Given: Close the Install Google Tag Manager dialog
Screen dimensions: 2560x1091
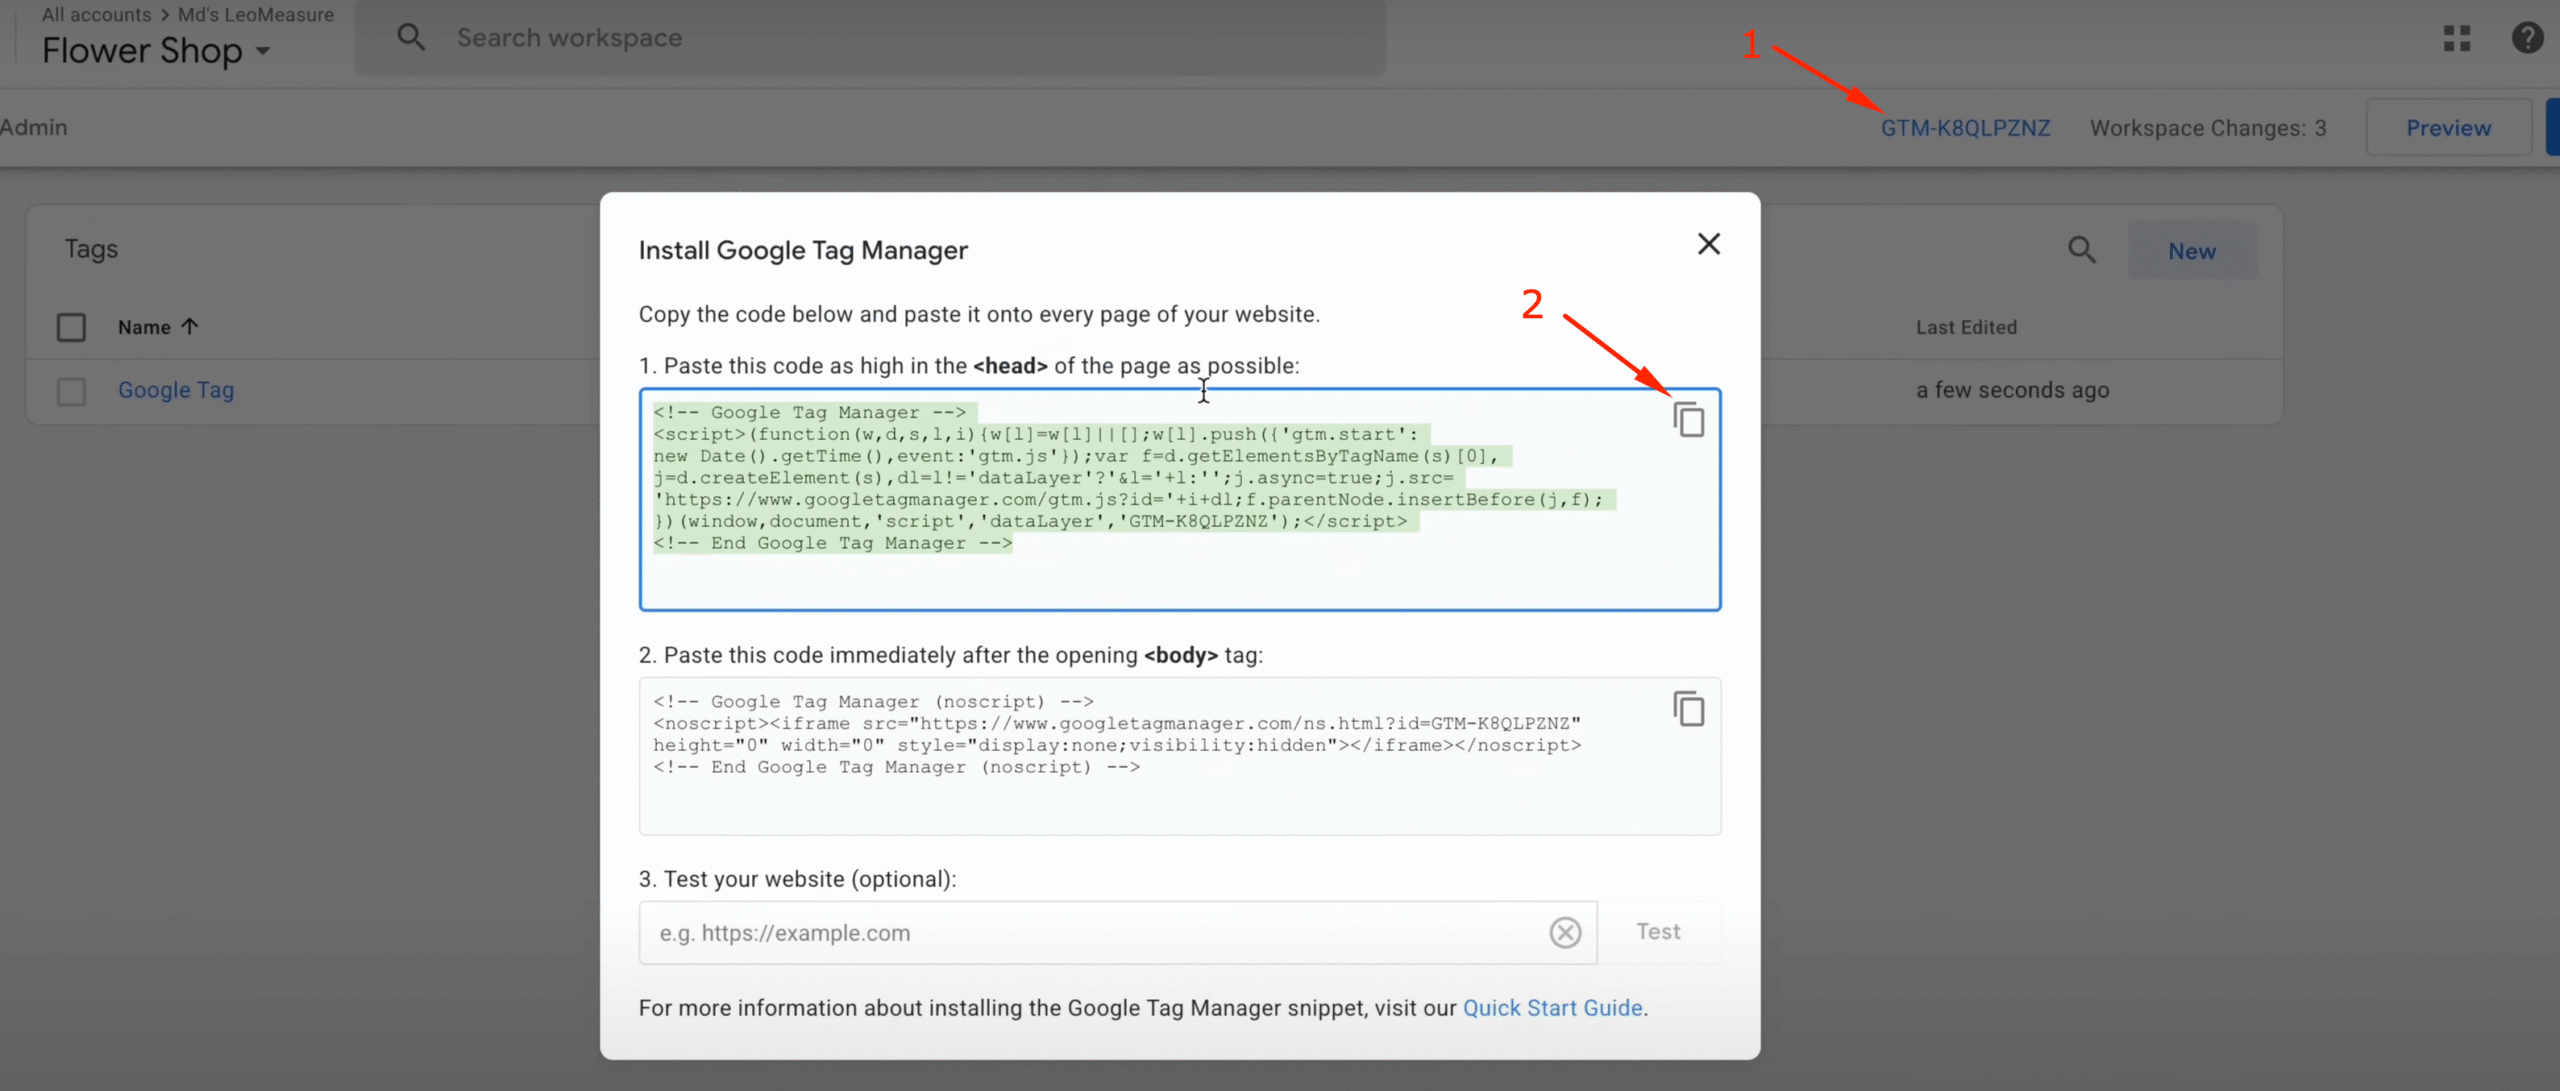Looking at the screenshot, I should point(1708,245).
